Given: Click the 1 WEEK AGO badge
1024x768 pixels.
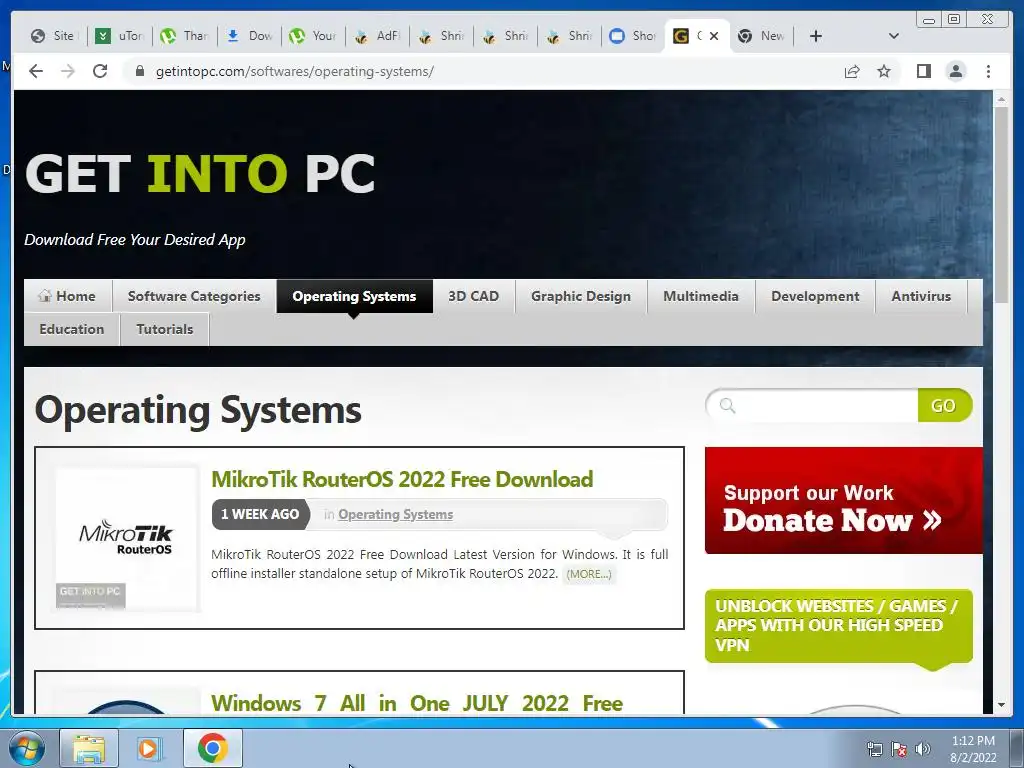Looking at the screenshot, I should (260, 515).
